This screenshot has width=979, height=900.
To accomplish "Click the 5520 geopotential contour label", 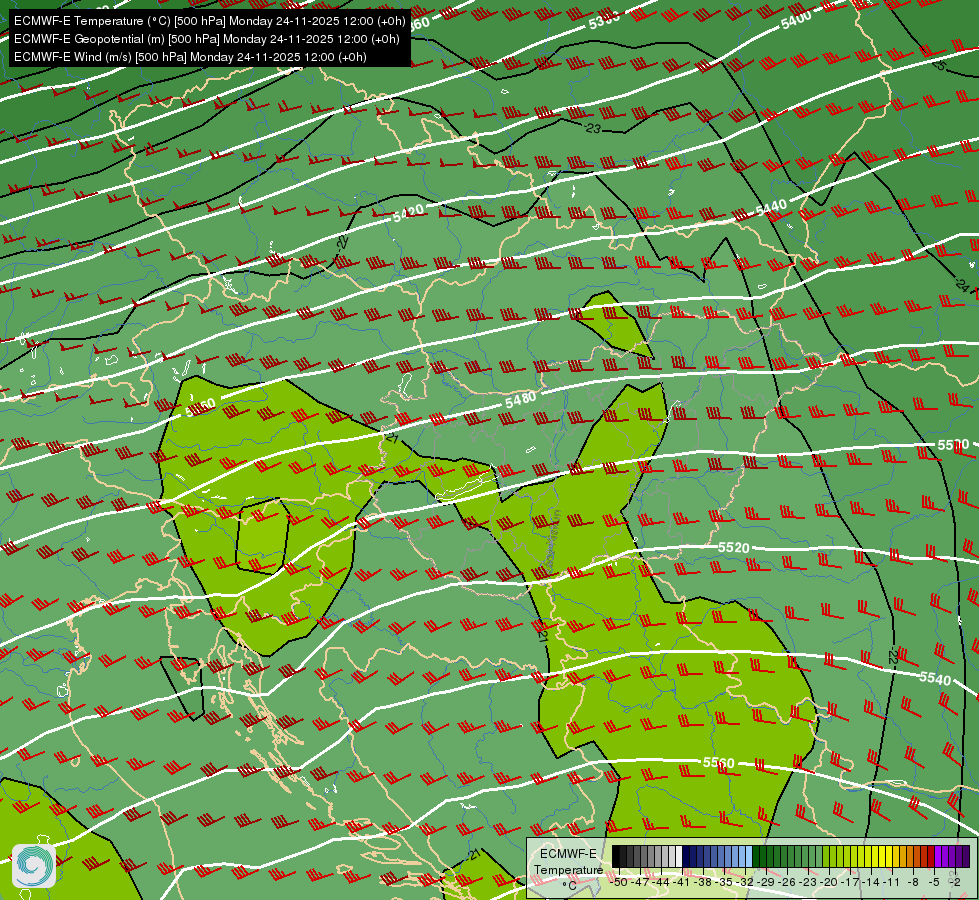I will pyautogui.click(x=734, y=548).
